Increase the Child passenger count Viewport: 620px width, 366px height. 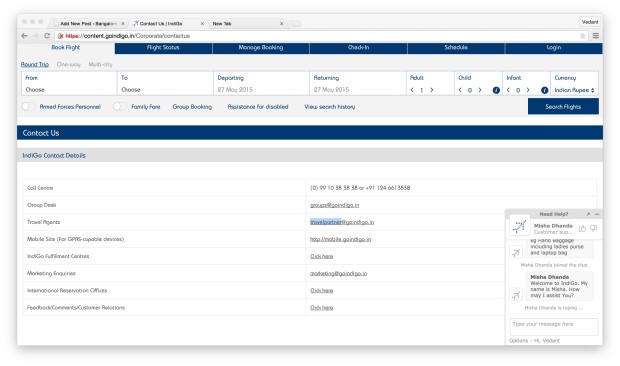click(480, 90)
